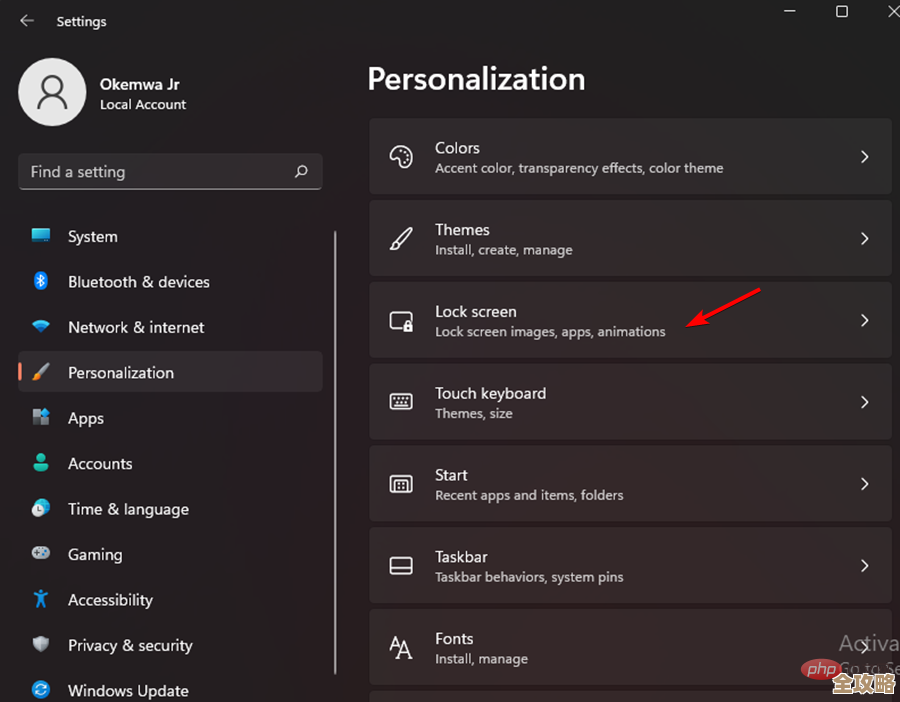Expand Themes with the chevron arrow
Image resolution: width=900 pixels, height=702 pixels.
point(864,239)
